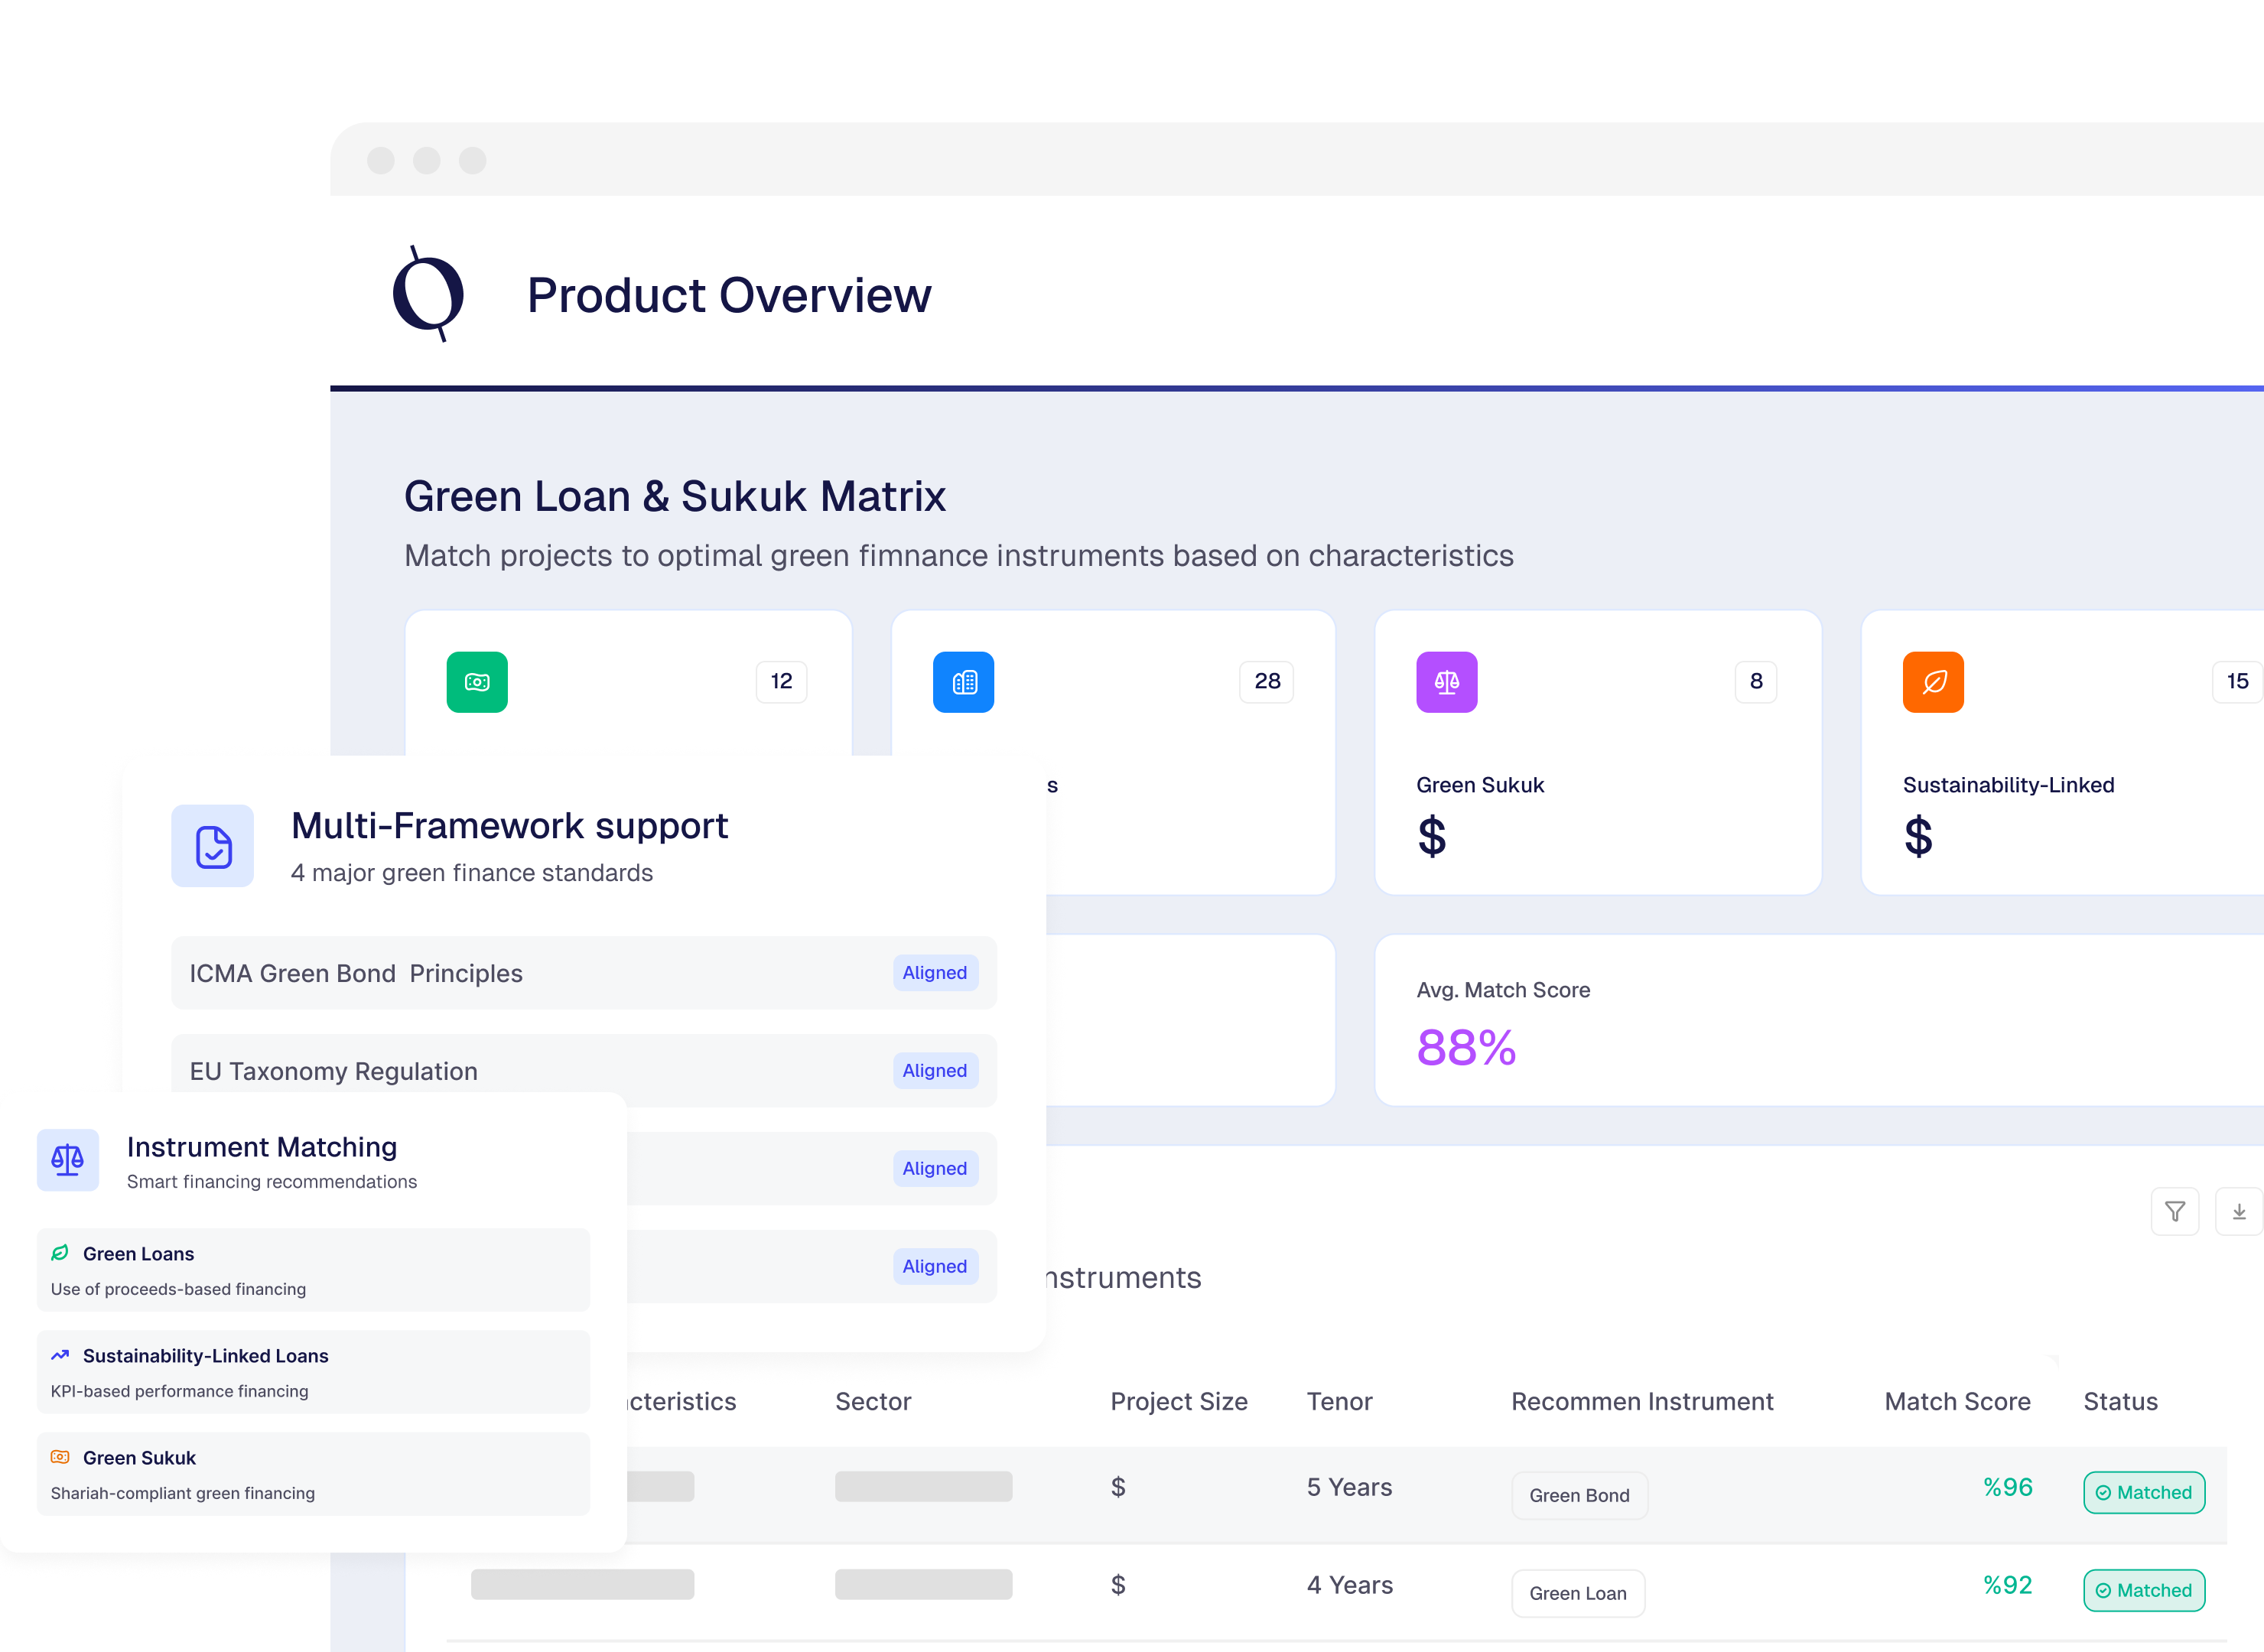Click the Green Loan instrument tag

click(x=1577, y=1593)
